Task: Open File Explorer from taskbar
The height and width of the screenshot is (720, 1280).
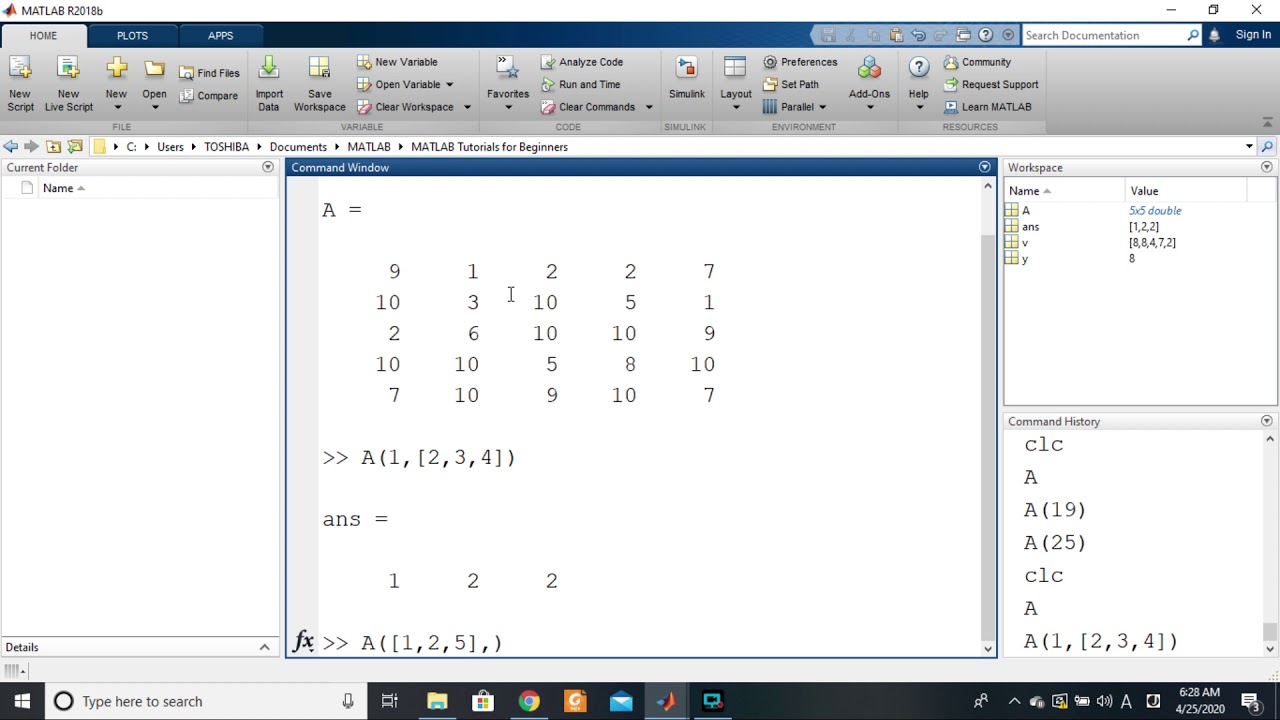Action: pyautogui.click(x=437, y=701)
